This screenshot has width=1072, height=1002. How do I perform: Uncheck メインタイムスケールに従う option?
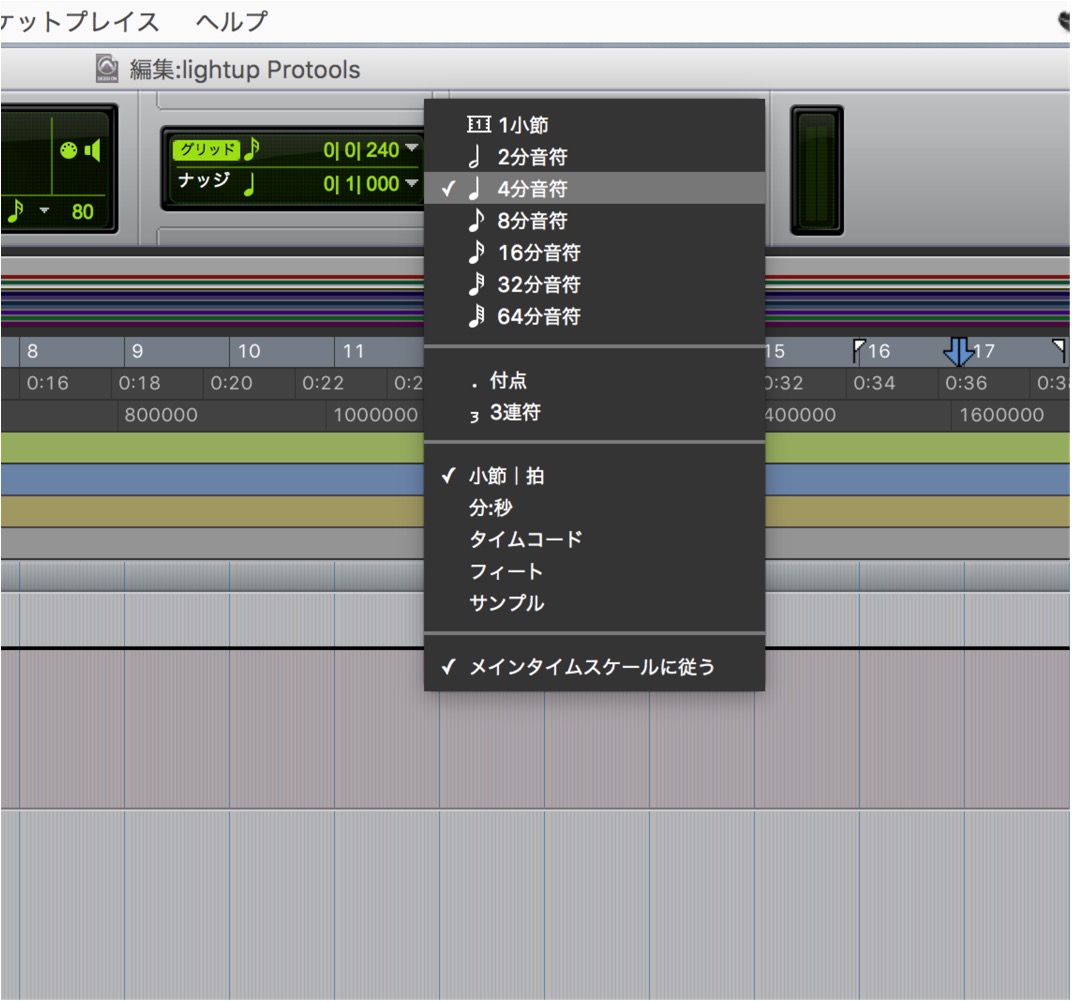tap(593, 667)
